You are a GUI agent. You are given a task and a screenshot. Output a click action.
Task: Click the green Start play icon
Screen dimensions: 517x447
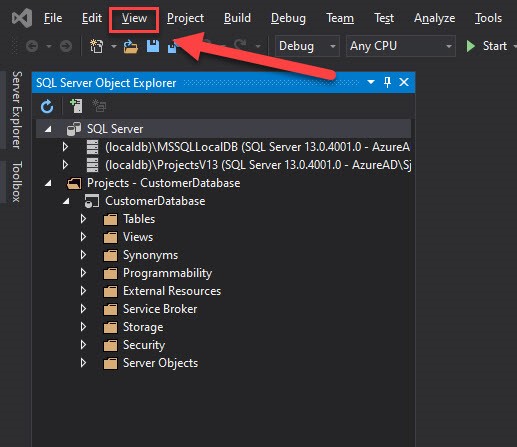click(471, 46)
